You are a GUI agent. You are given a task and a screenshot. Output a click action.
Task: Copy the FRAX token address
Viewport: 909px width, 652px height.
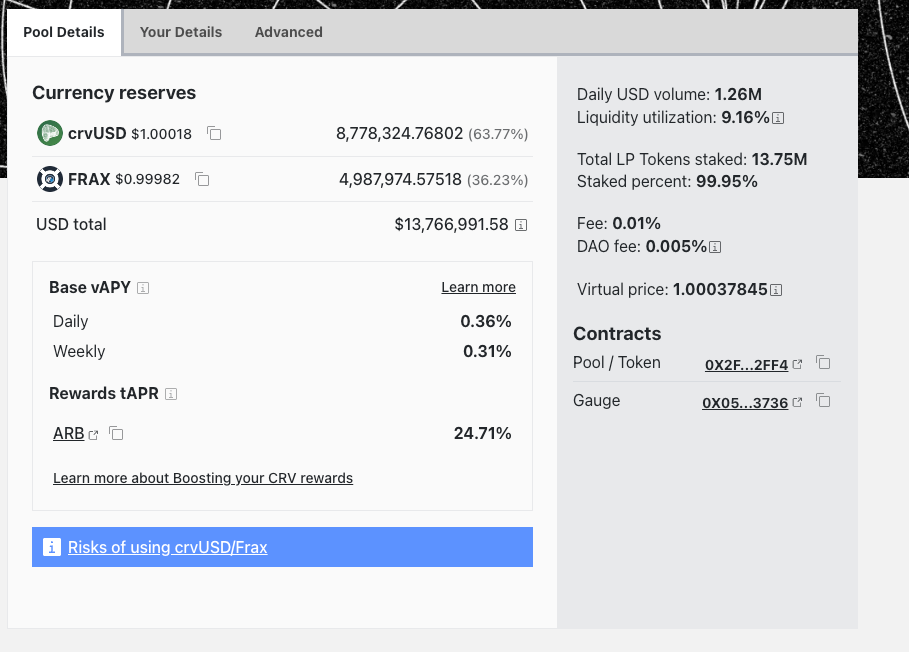tap(202, 179)
